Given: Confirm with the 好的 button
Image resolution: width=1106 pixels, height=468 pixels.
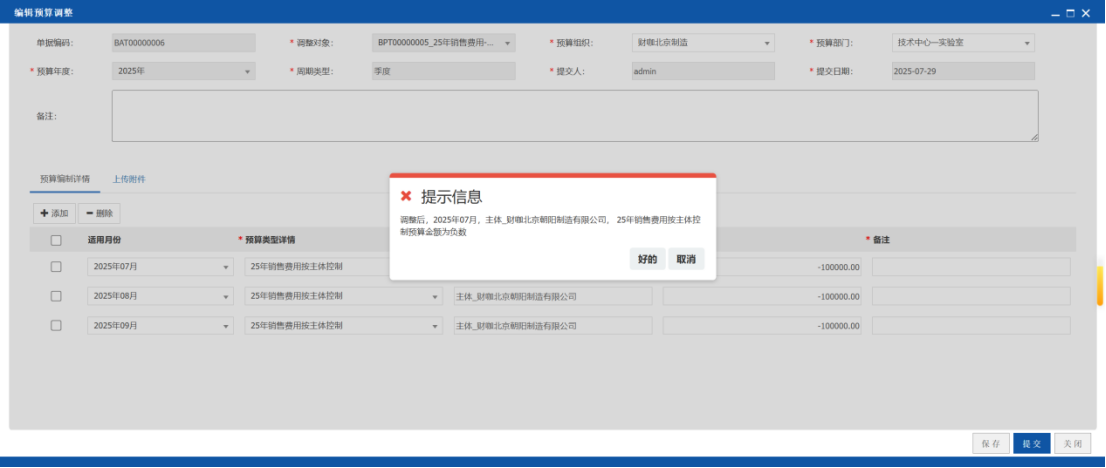Looking at the screenshot, I should click(648, 259).
